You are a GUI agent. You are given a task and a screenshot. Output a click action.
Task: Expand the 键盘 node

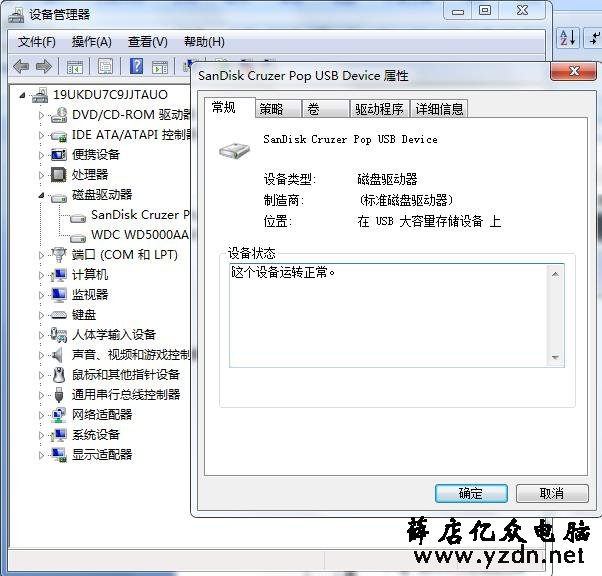(x=41, y=315)
